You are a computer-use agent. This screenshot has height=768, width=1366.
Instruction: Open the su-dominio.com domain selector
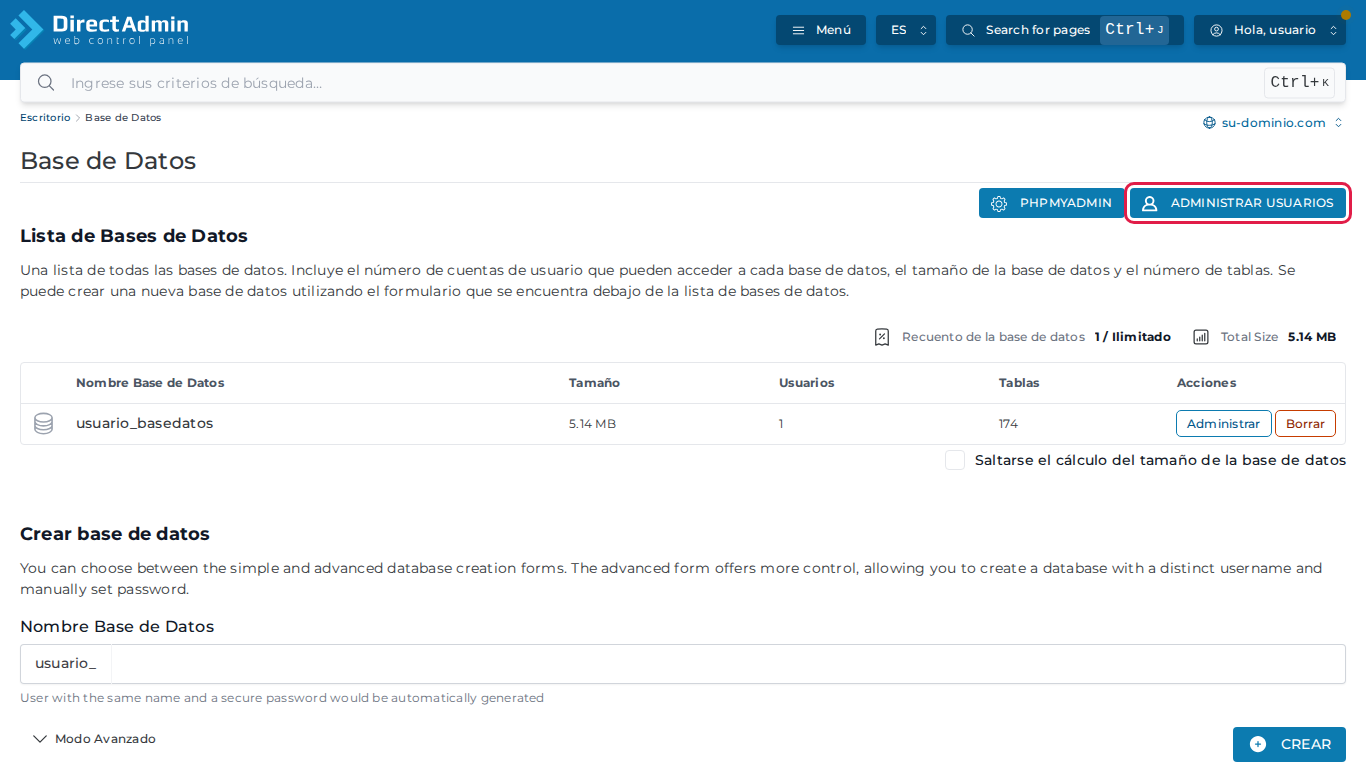click(x=1273, y=123)
